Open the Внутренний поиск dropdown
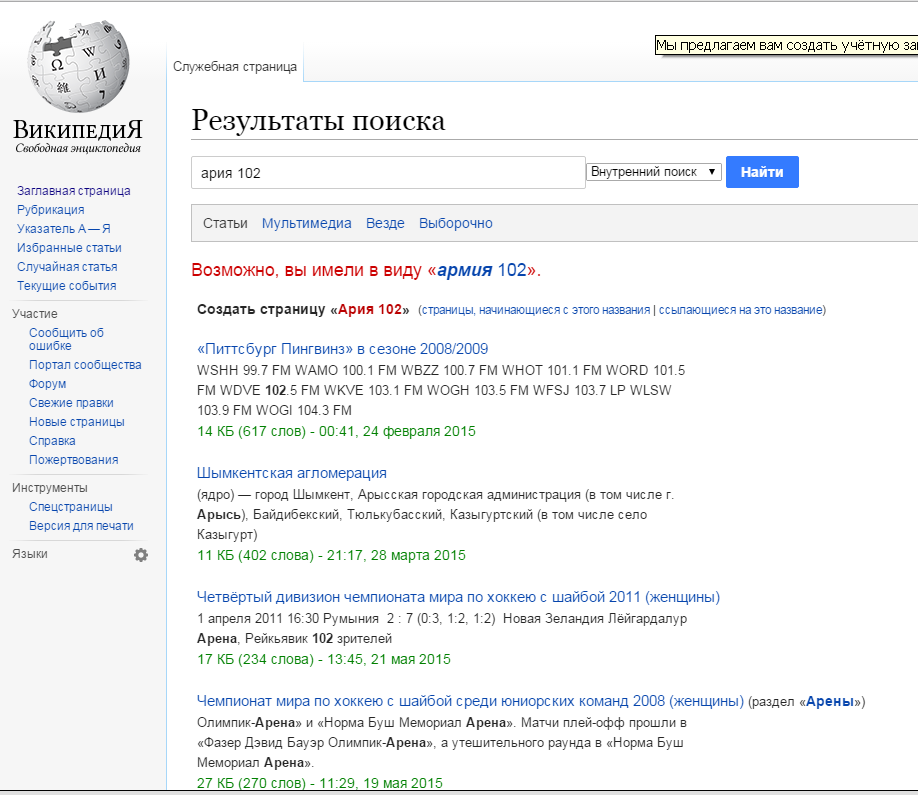Screen dimensions: 918x795 pyautogui.click(x=654, y=172)
